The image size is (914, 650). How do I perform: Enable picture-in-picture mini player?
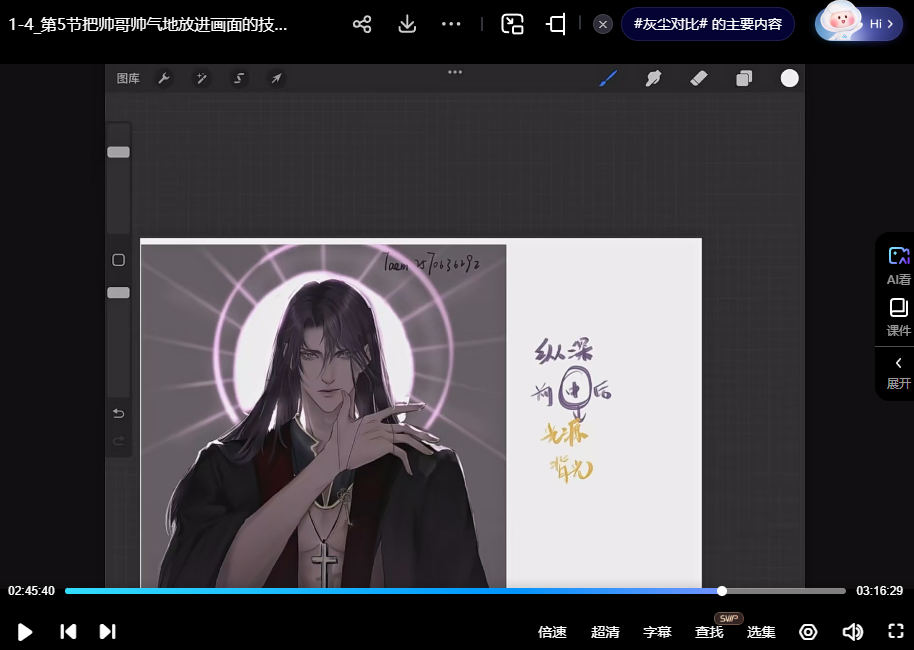(x=513, y=24)
